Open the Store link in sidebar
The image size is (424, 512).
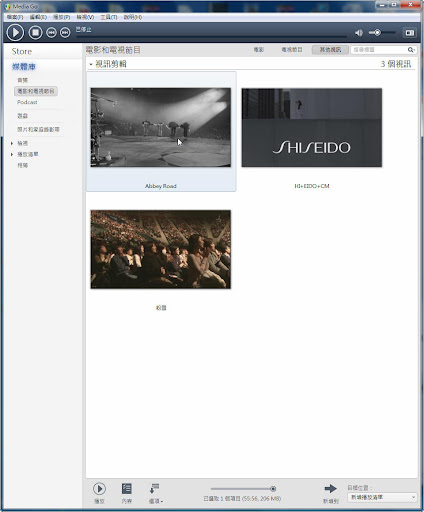point(22,51)
